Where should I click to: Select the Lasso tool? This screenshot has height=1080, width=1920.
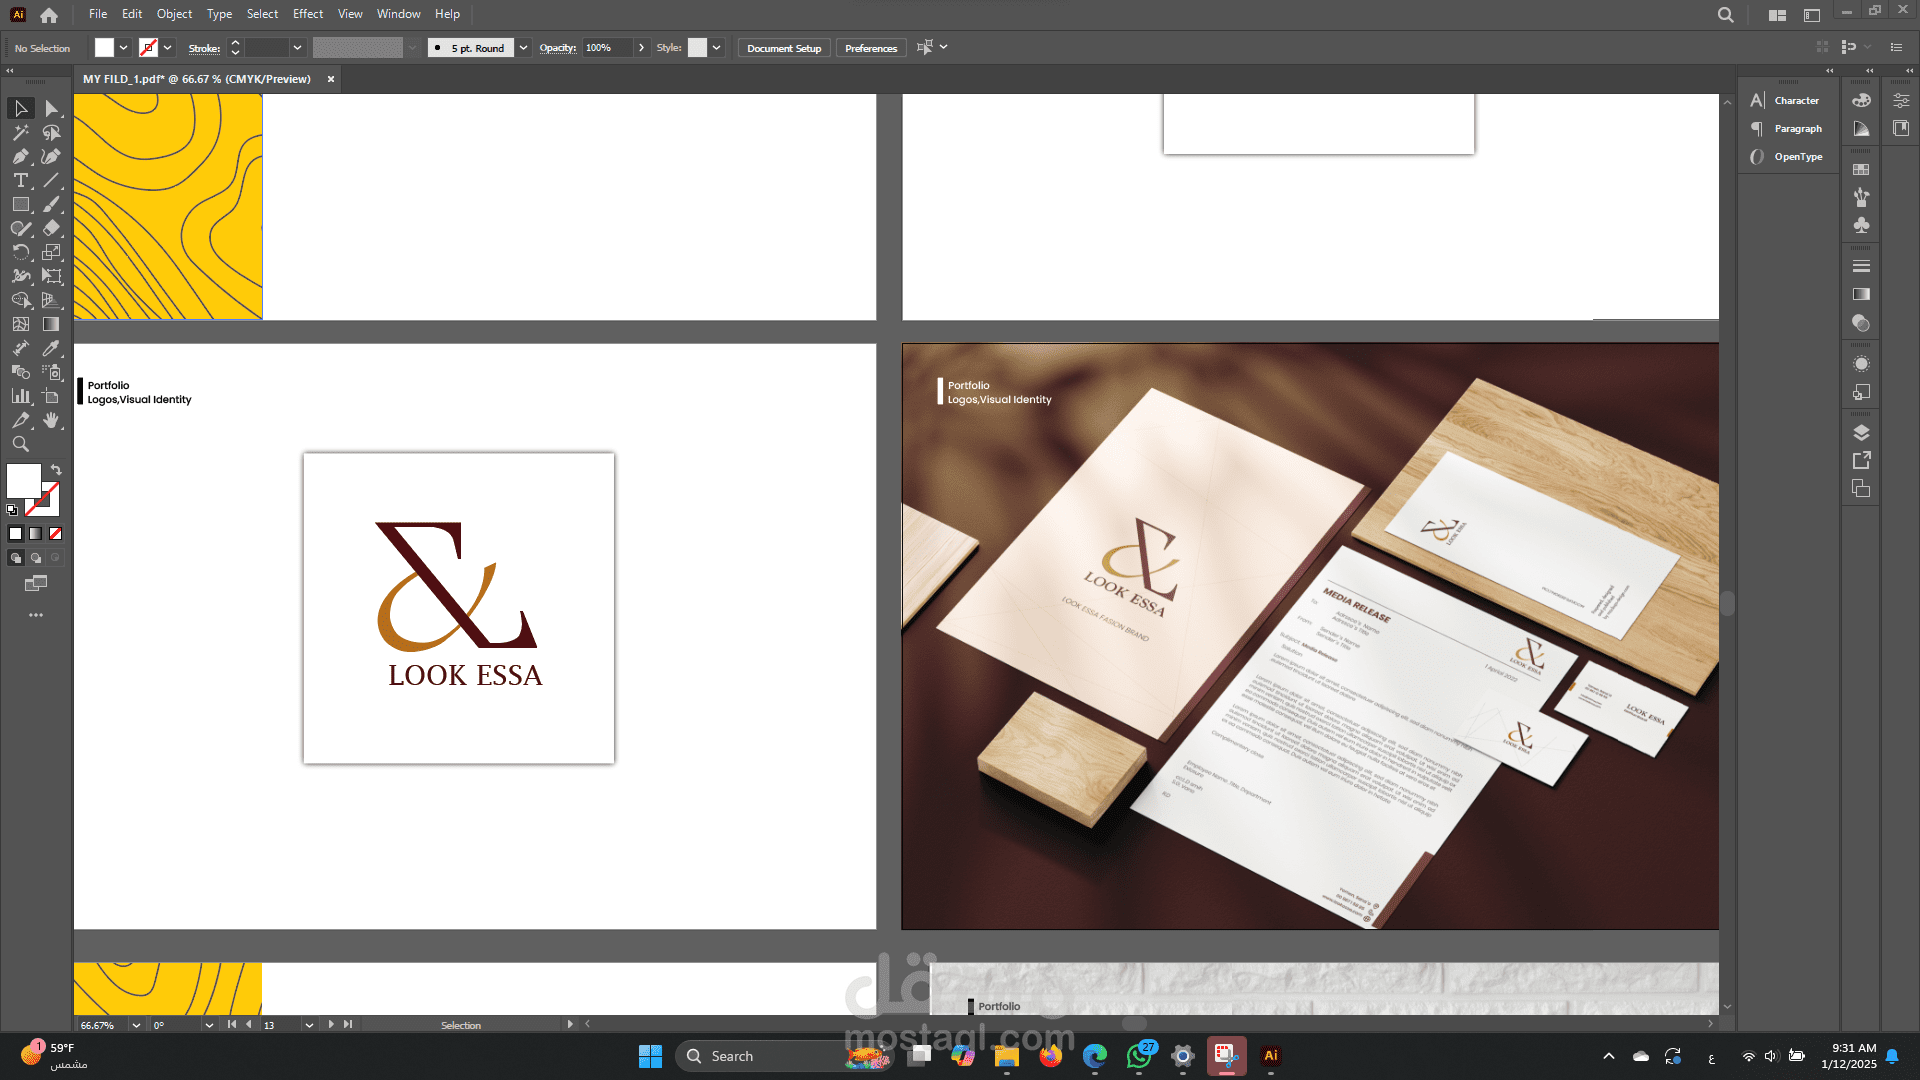pyautogui.click(x=52, y=132)
